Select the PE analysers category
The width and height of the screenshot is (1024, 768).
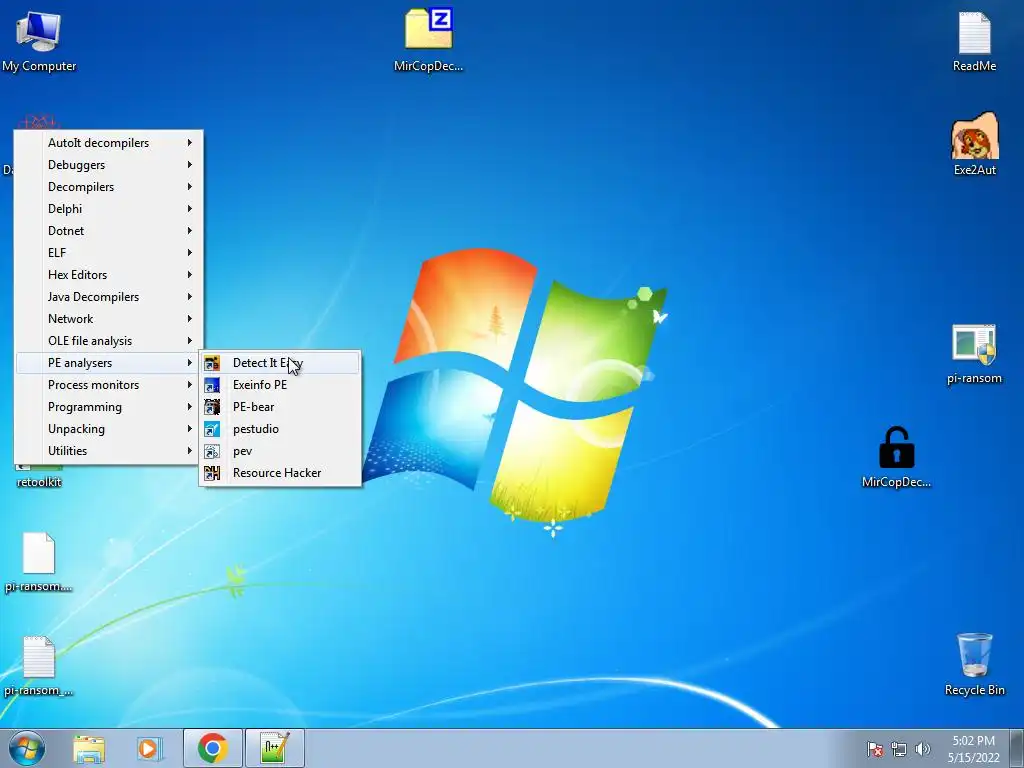tap(108, 362)
